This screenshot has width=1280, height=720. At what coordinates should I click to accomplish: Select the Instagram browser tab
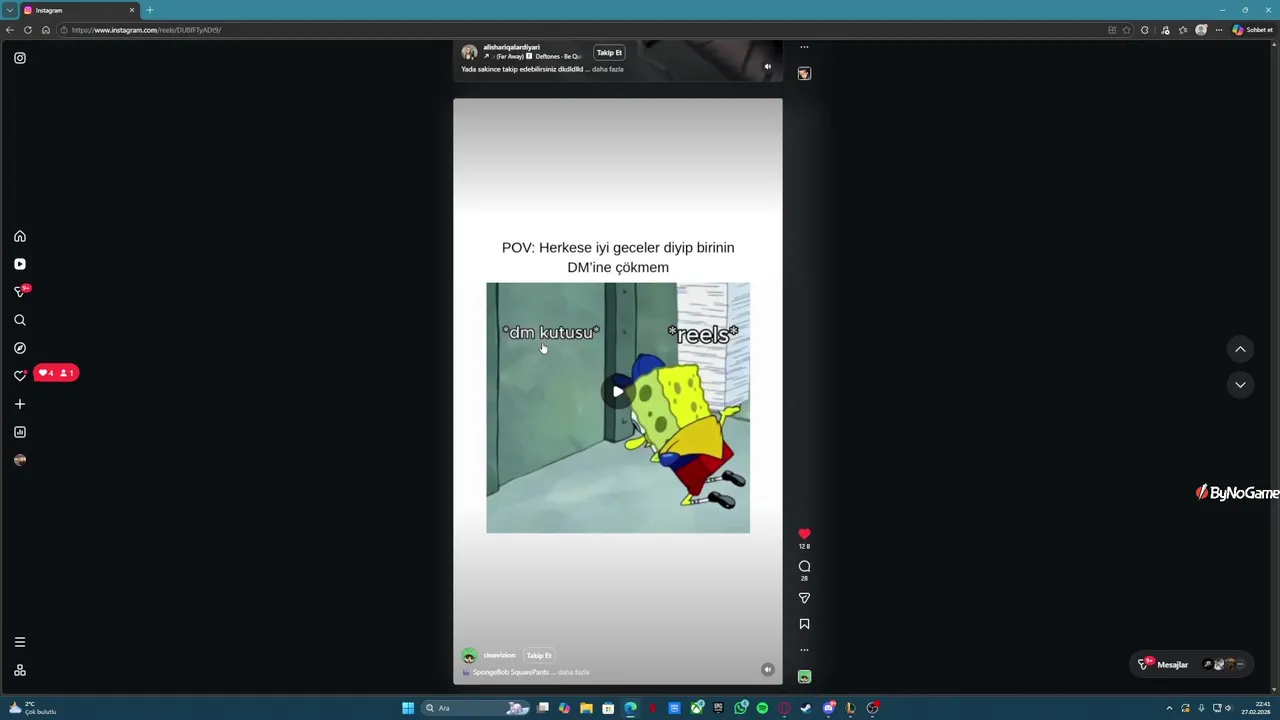78,10
